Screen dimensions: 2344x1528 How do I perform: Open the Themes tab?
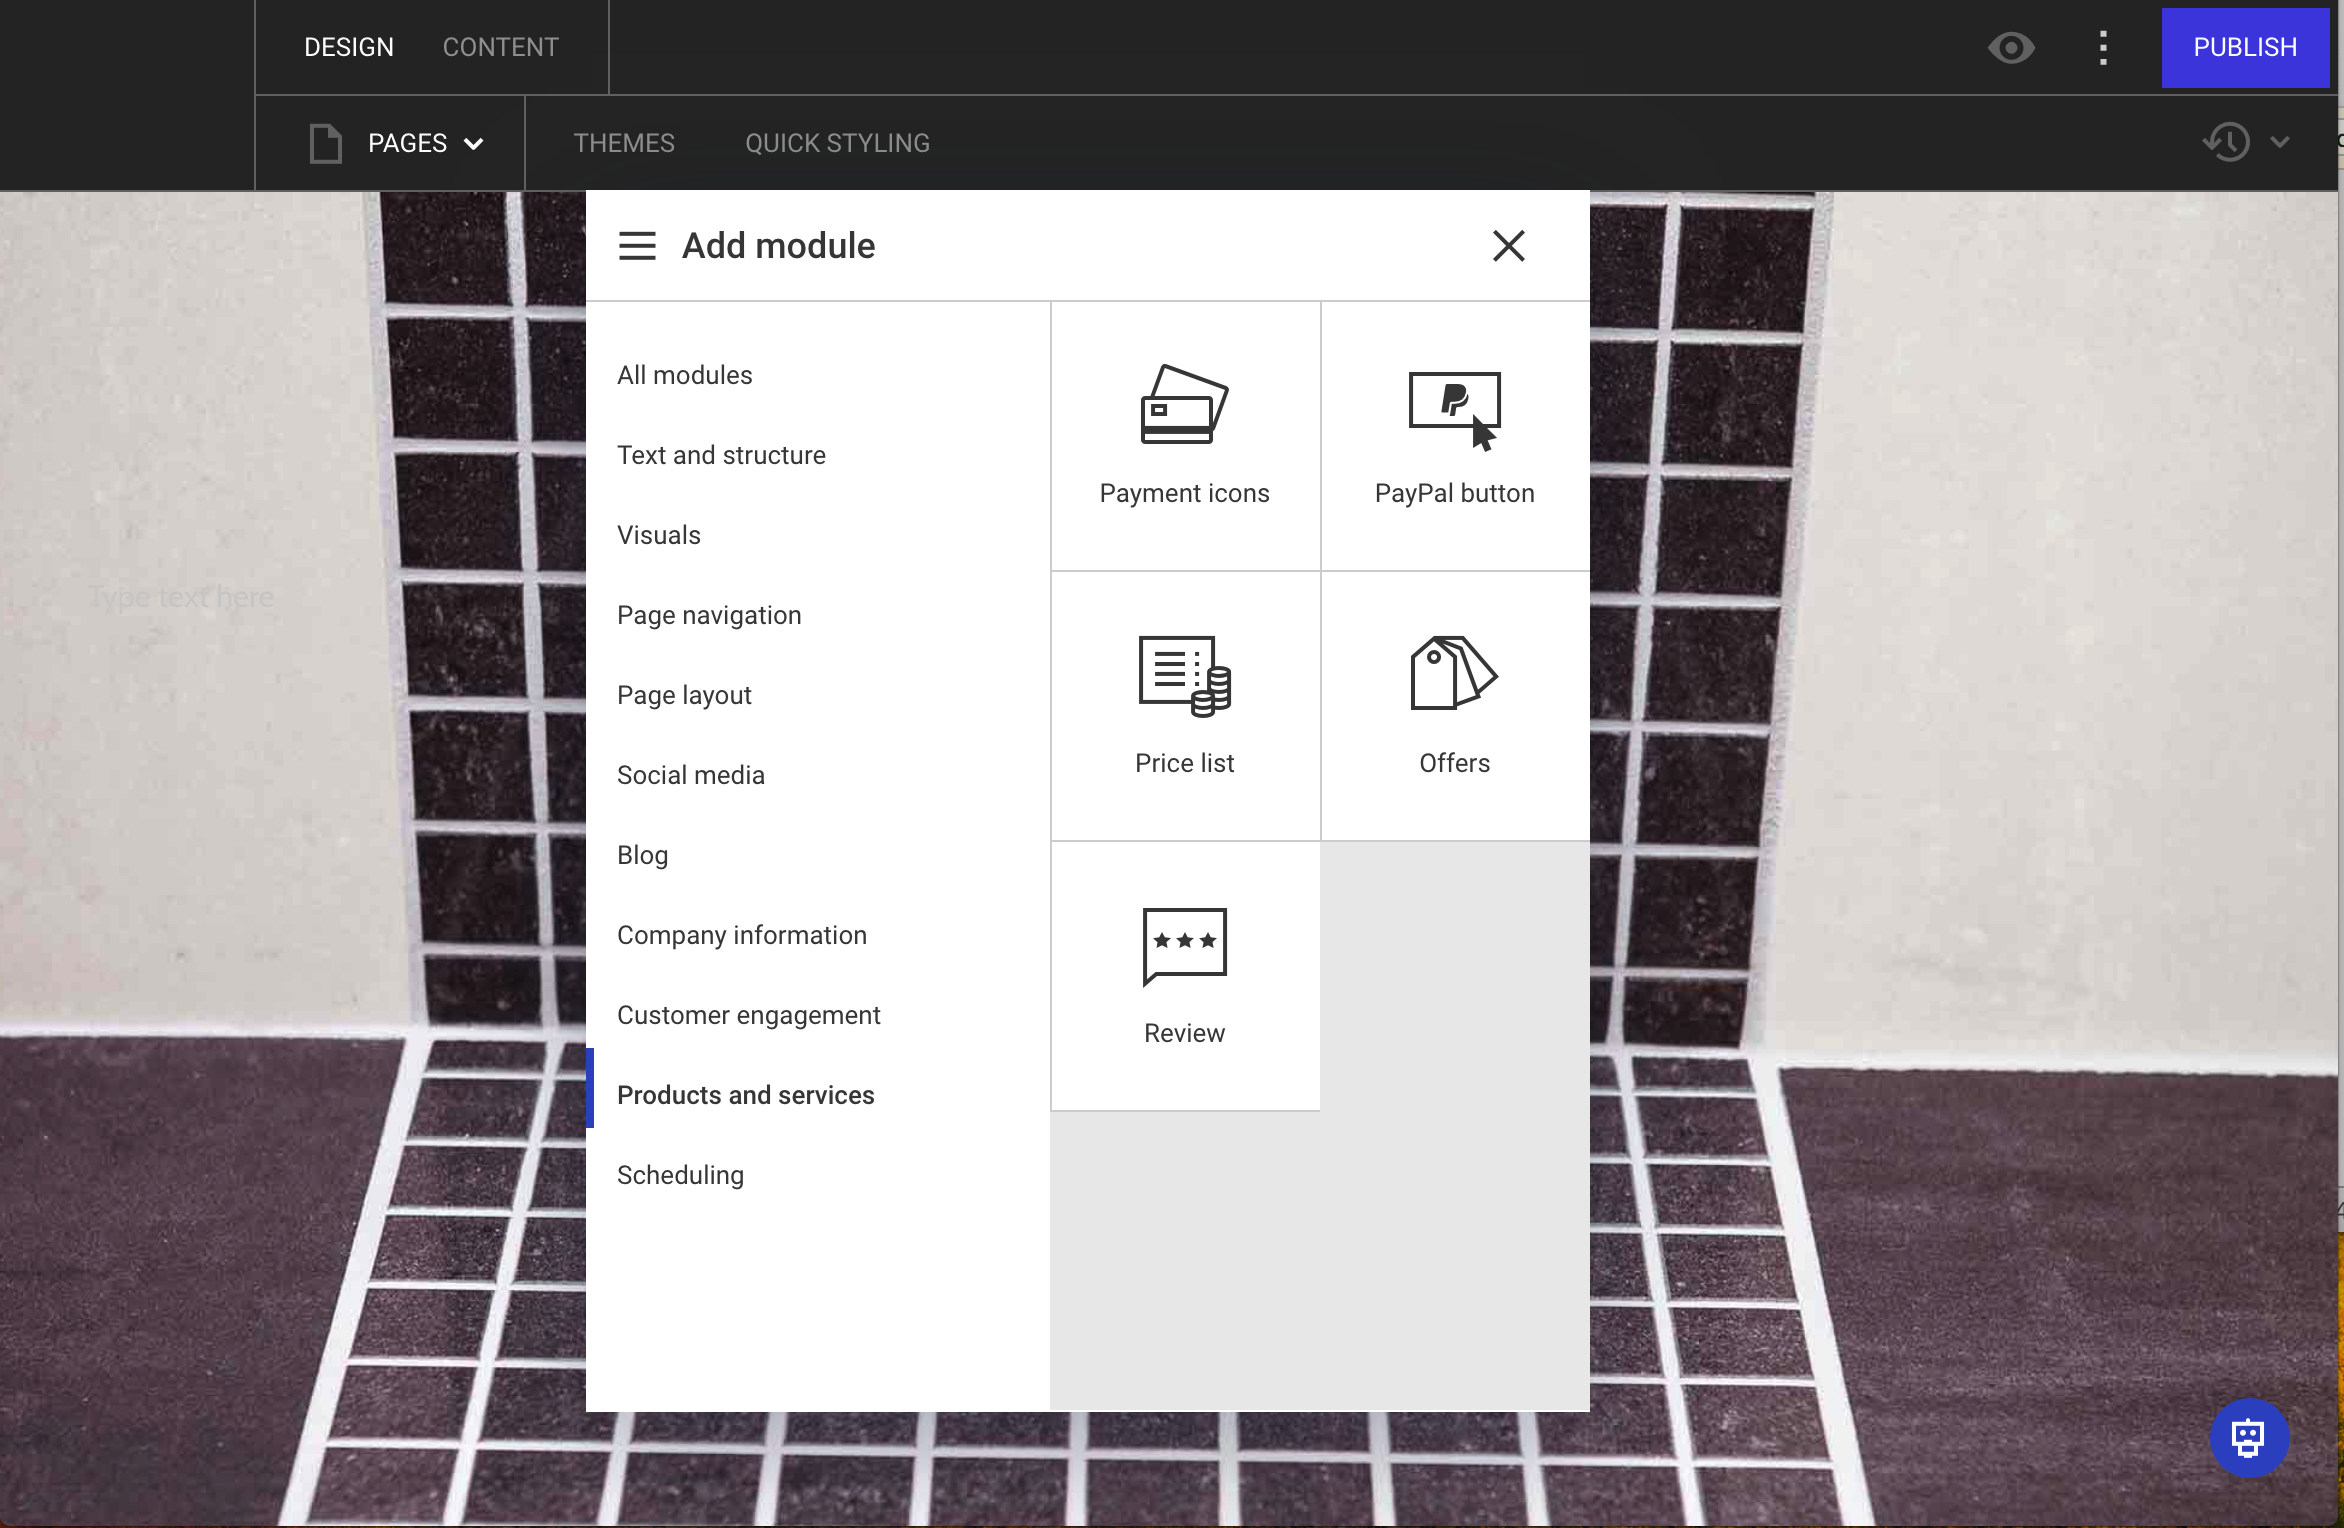pos(624,143)
